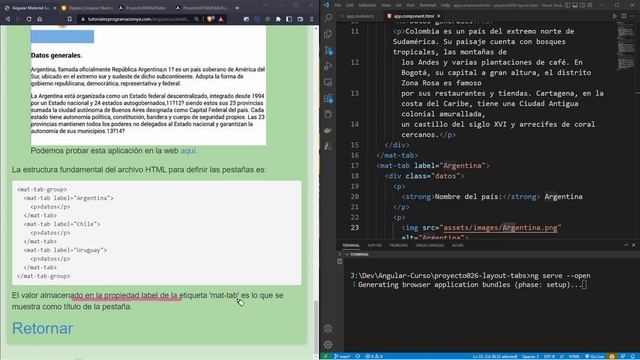
Task: Open the Search view in VS Code activity bar
Action: [328, 17]
